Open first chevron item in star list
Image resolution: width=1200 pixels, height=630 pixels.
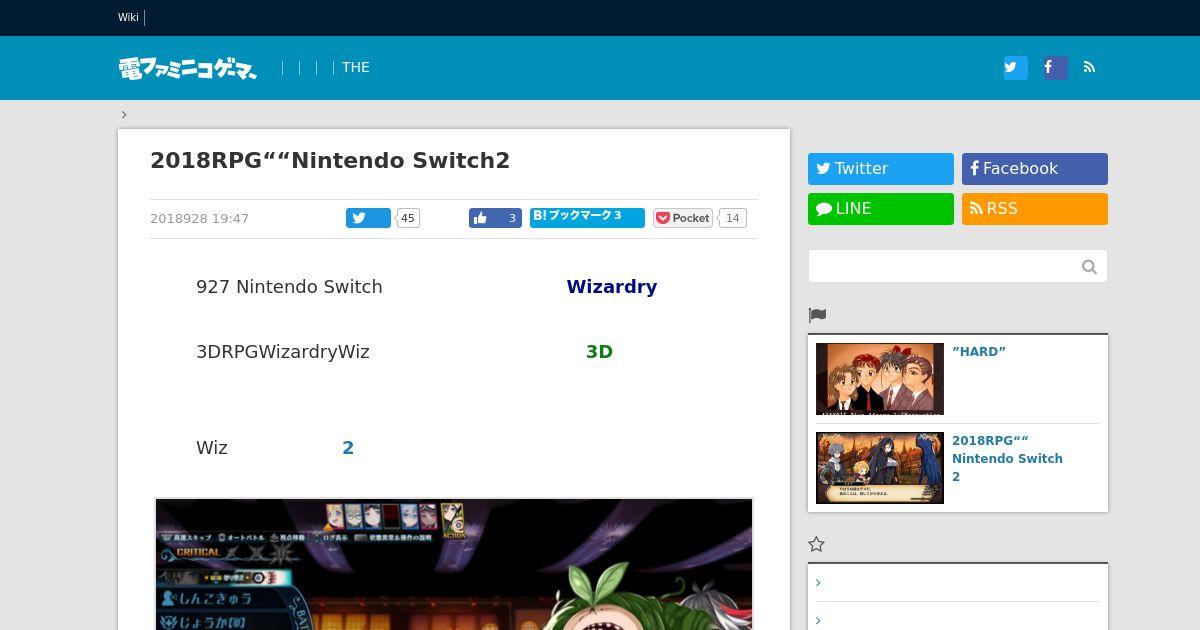818,583
